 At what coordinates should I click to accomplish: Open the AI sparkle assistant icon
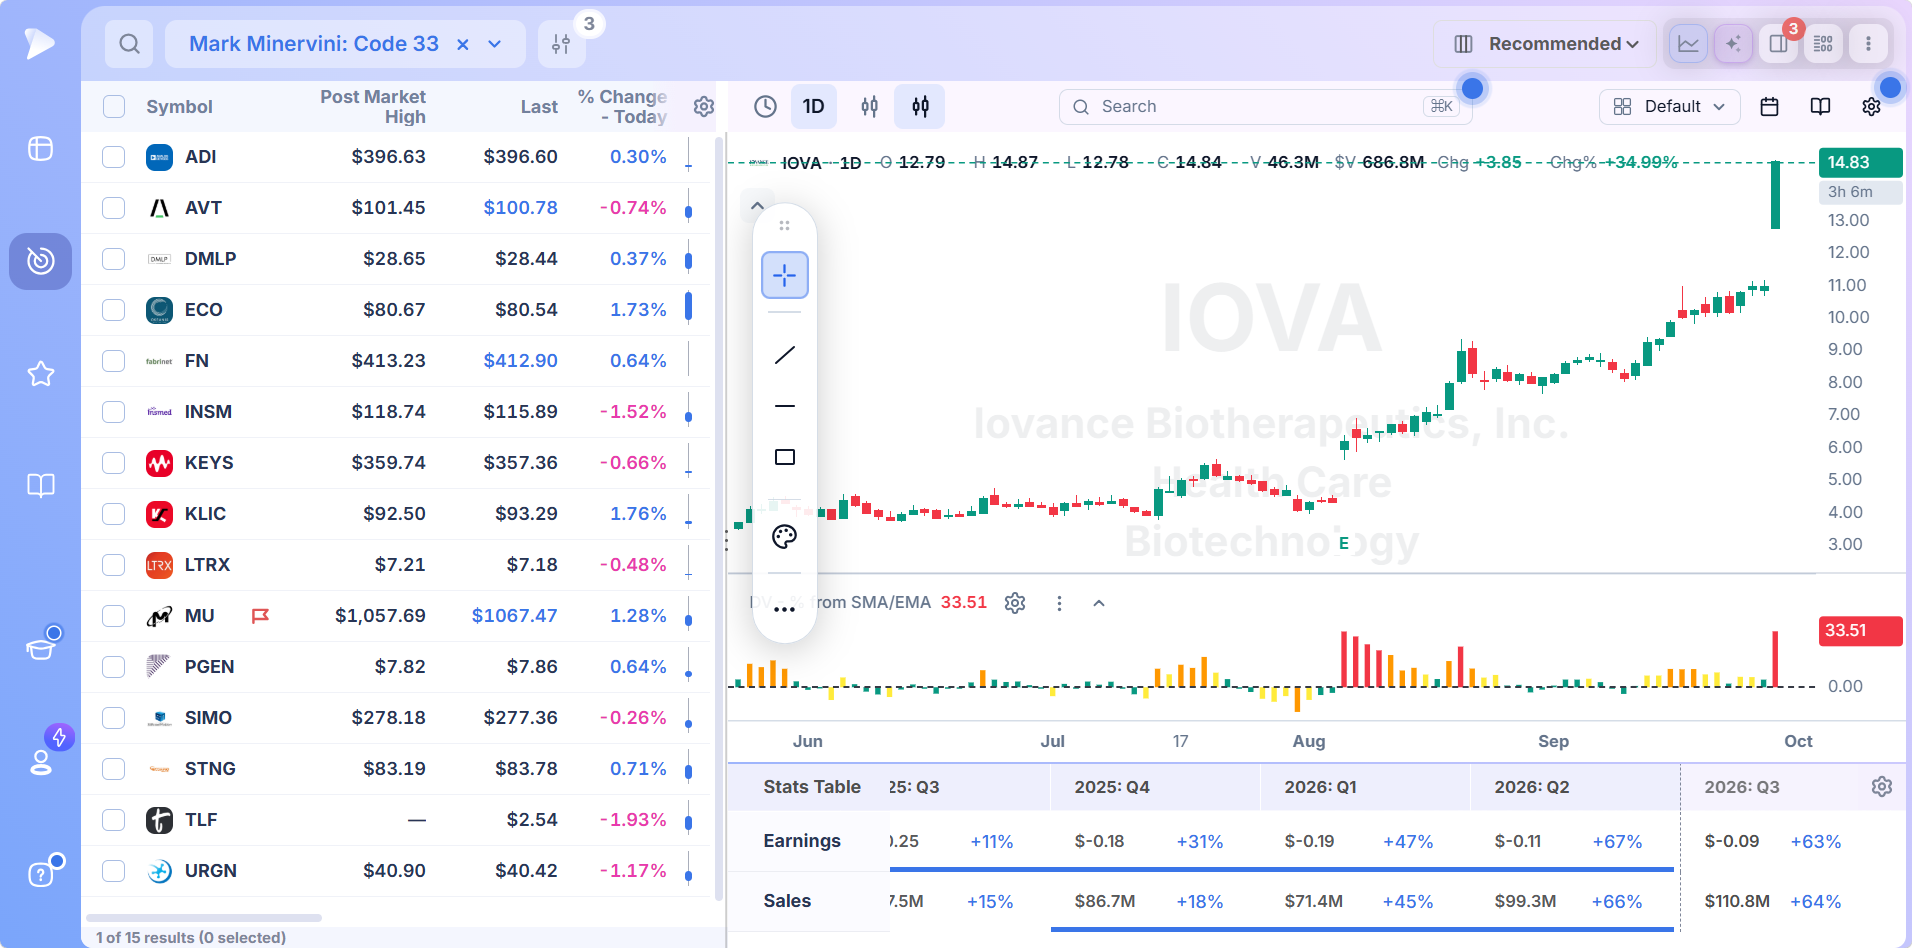click(1733, 44)
